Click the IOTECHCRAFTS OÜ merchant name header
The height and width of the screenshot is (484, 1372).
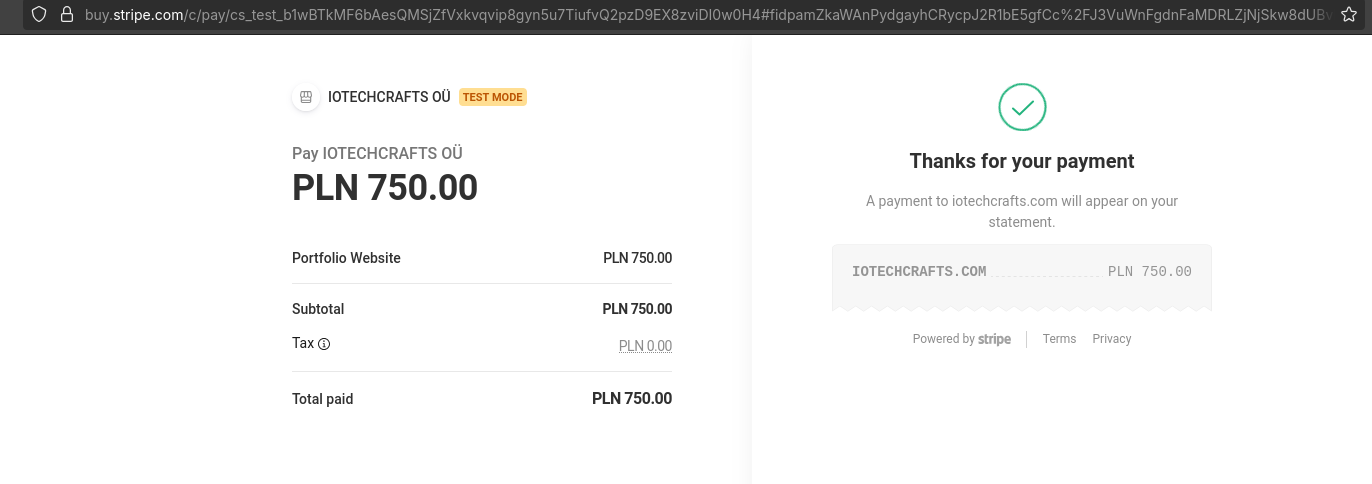(389, 97)
